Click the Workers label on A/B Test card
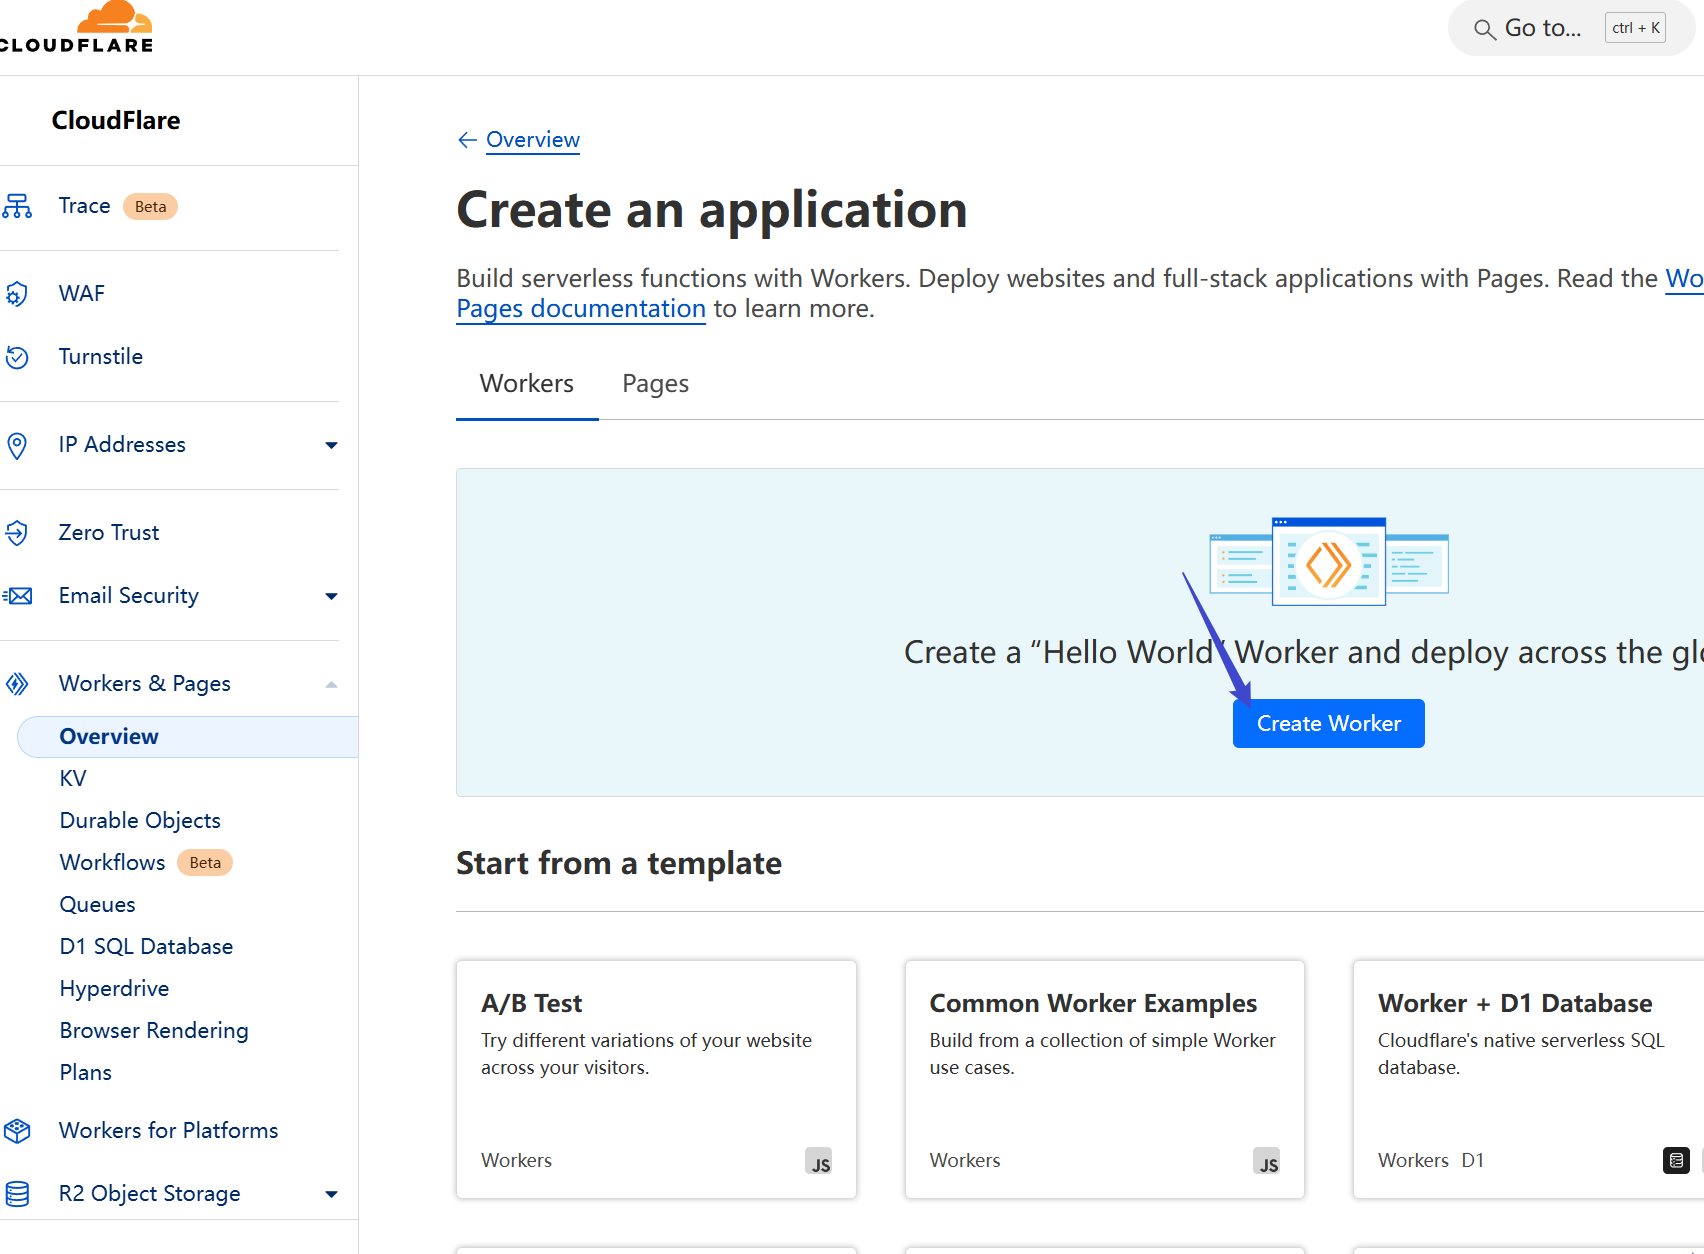Screen dimensions: 1704x1254 click(x=516, y=1161)
